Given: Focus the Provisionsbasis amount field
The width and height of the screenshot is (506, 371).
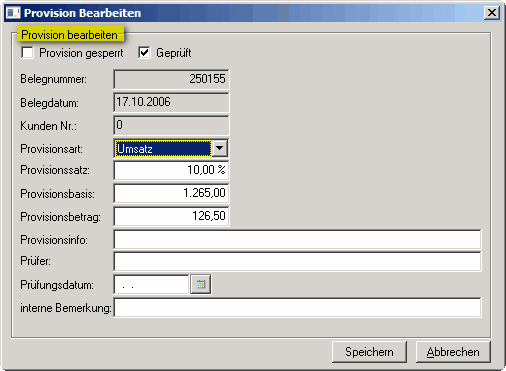Looking at the screenshot, I should tap(171, 193).
